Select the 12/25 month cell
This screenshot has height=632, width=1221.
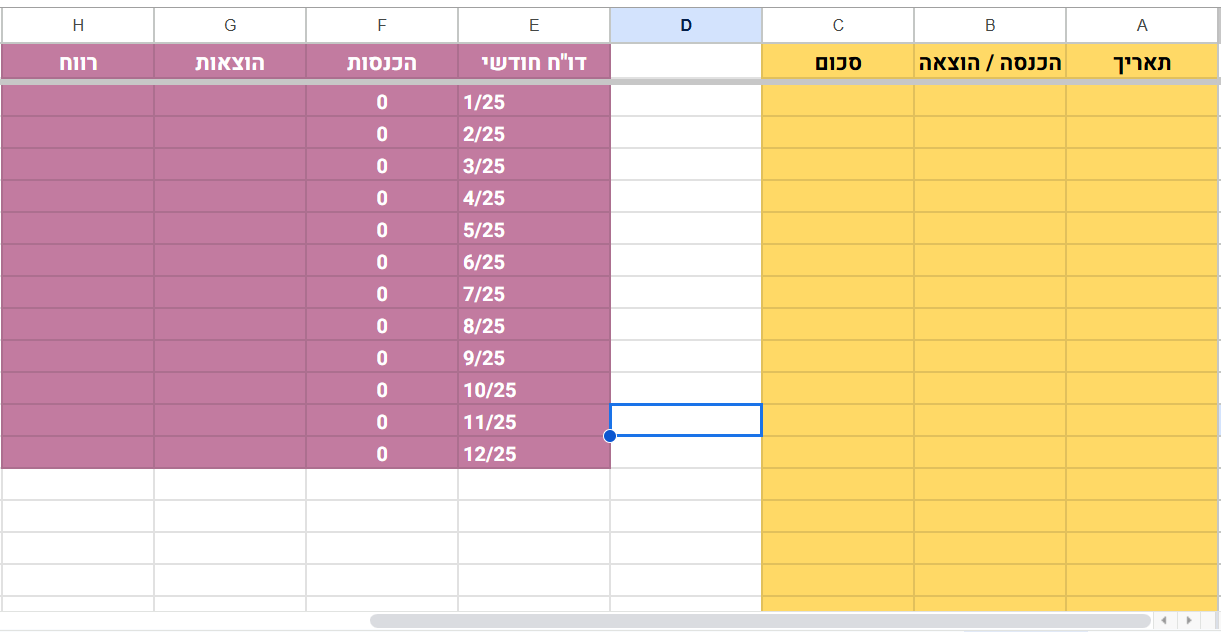pos(534,454)
